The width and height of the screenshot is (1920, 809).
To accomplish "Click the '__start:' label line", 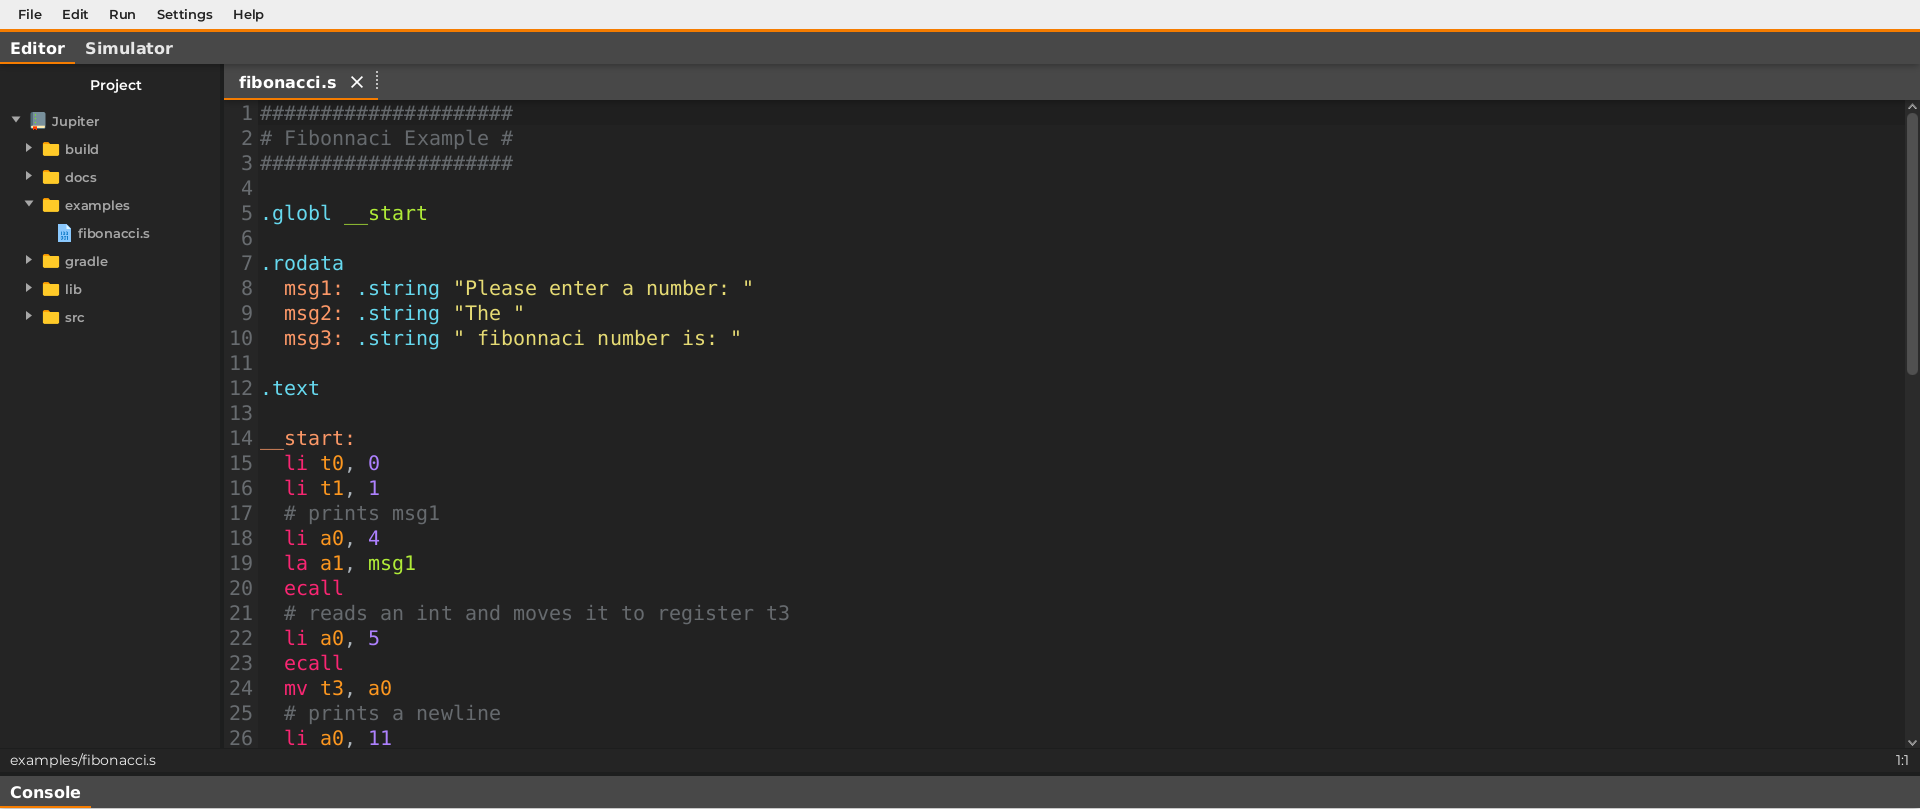I will 307,438.
